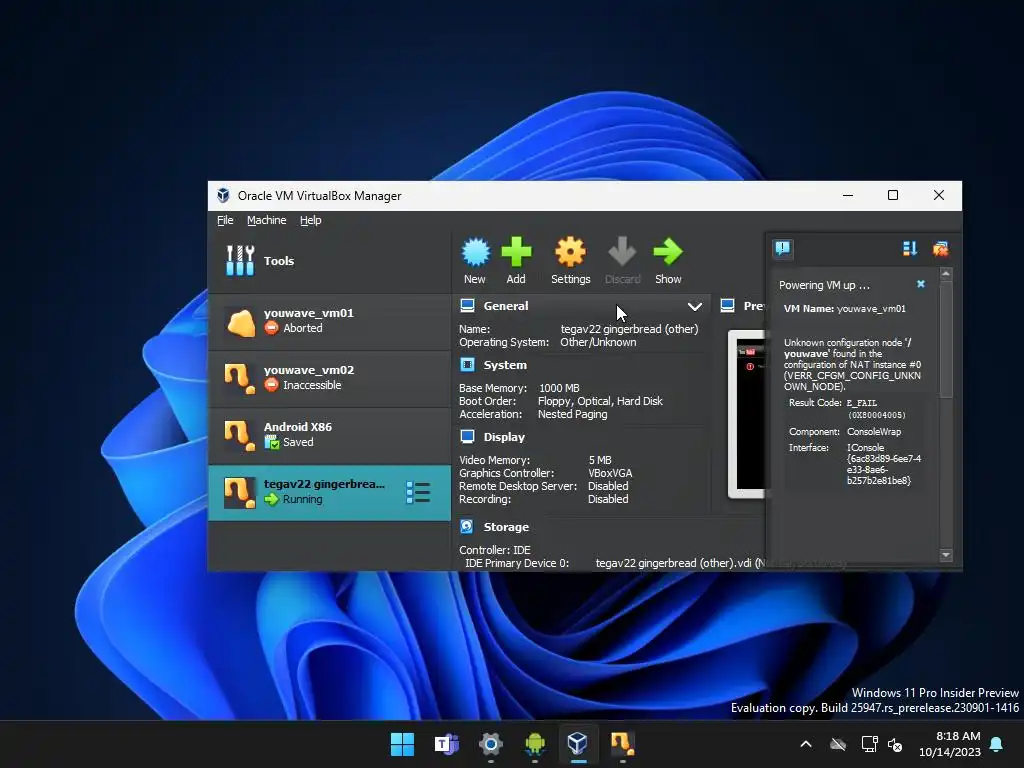Open machine tools menu for tegav22
Screen dimensions: 1024x768
click(x=418, y=492)
